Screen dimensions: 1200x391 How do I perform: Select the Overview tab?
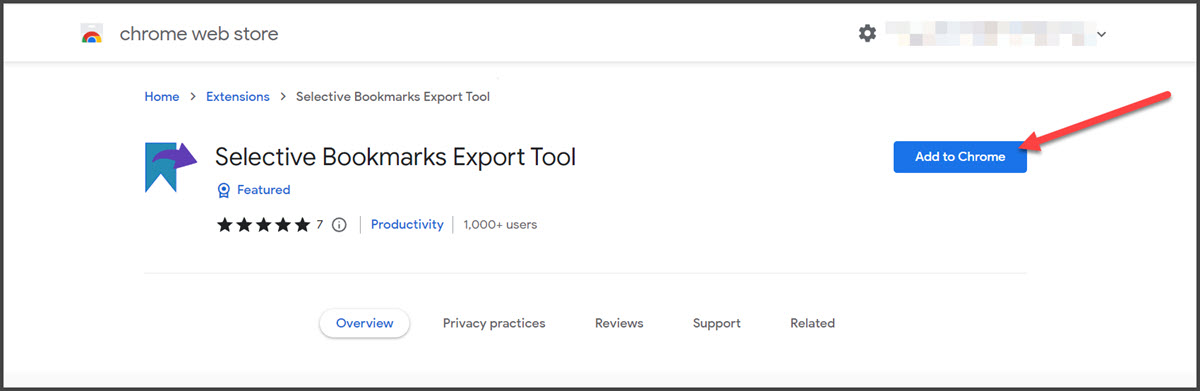coord(364,323)
